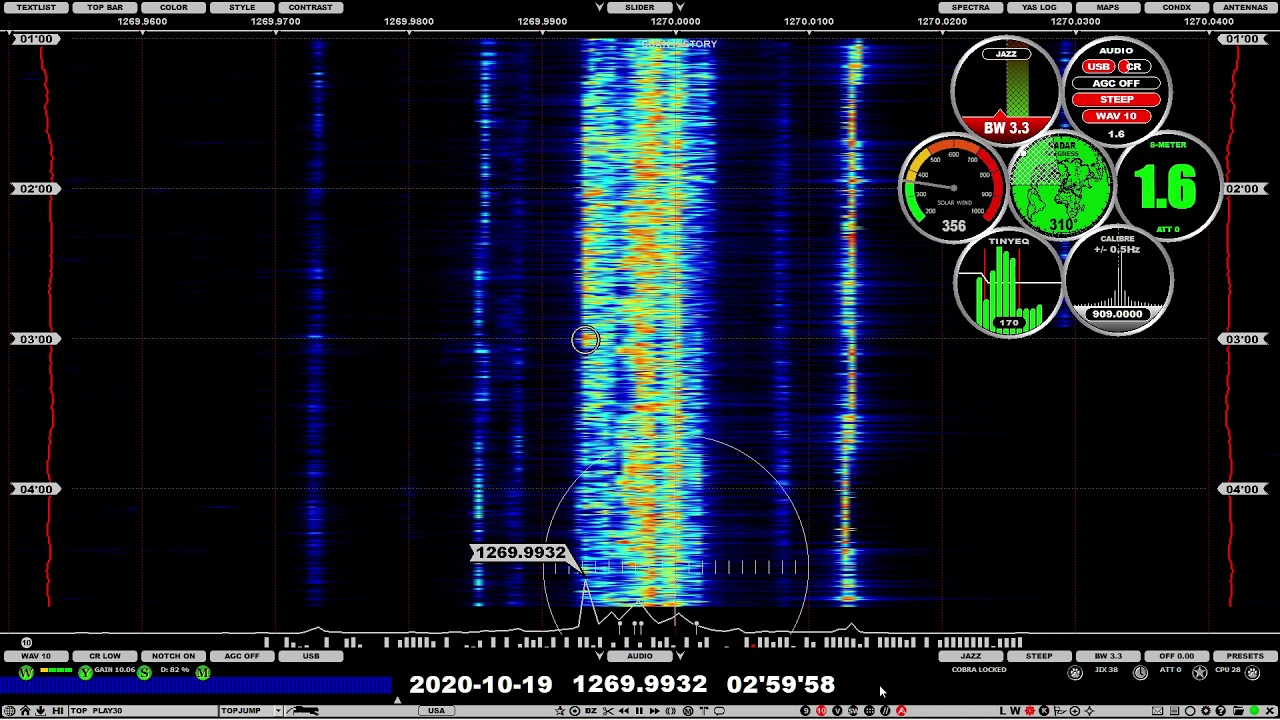Click the OFF 0.00 button

click(x=1176, y=656)
